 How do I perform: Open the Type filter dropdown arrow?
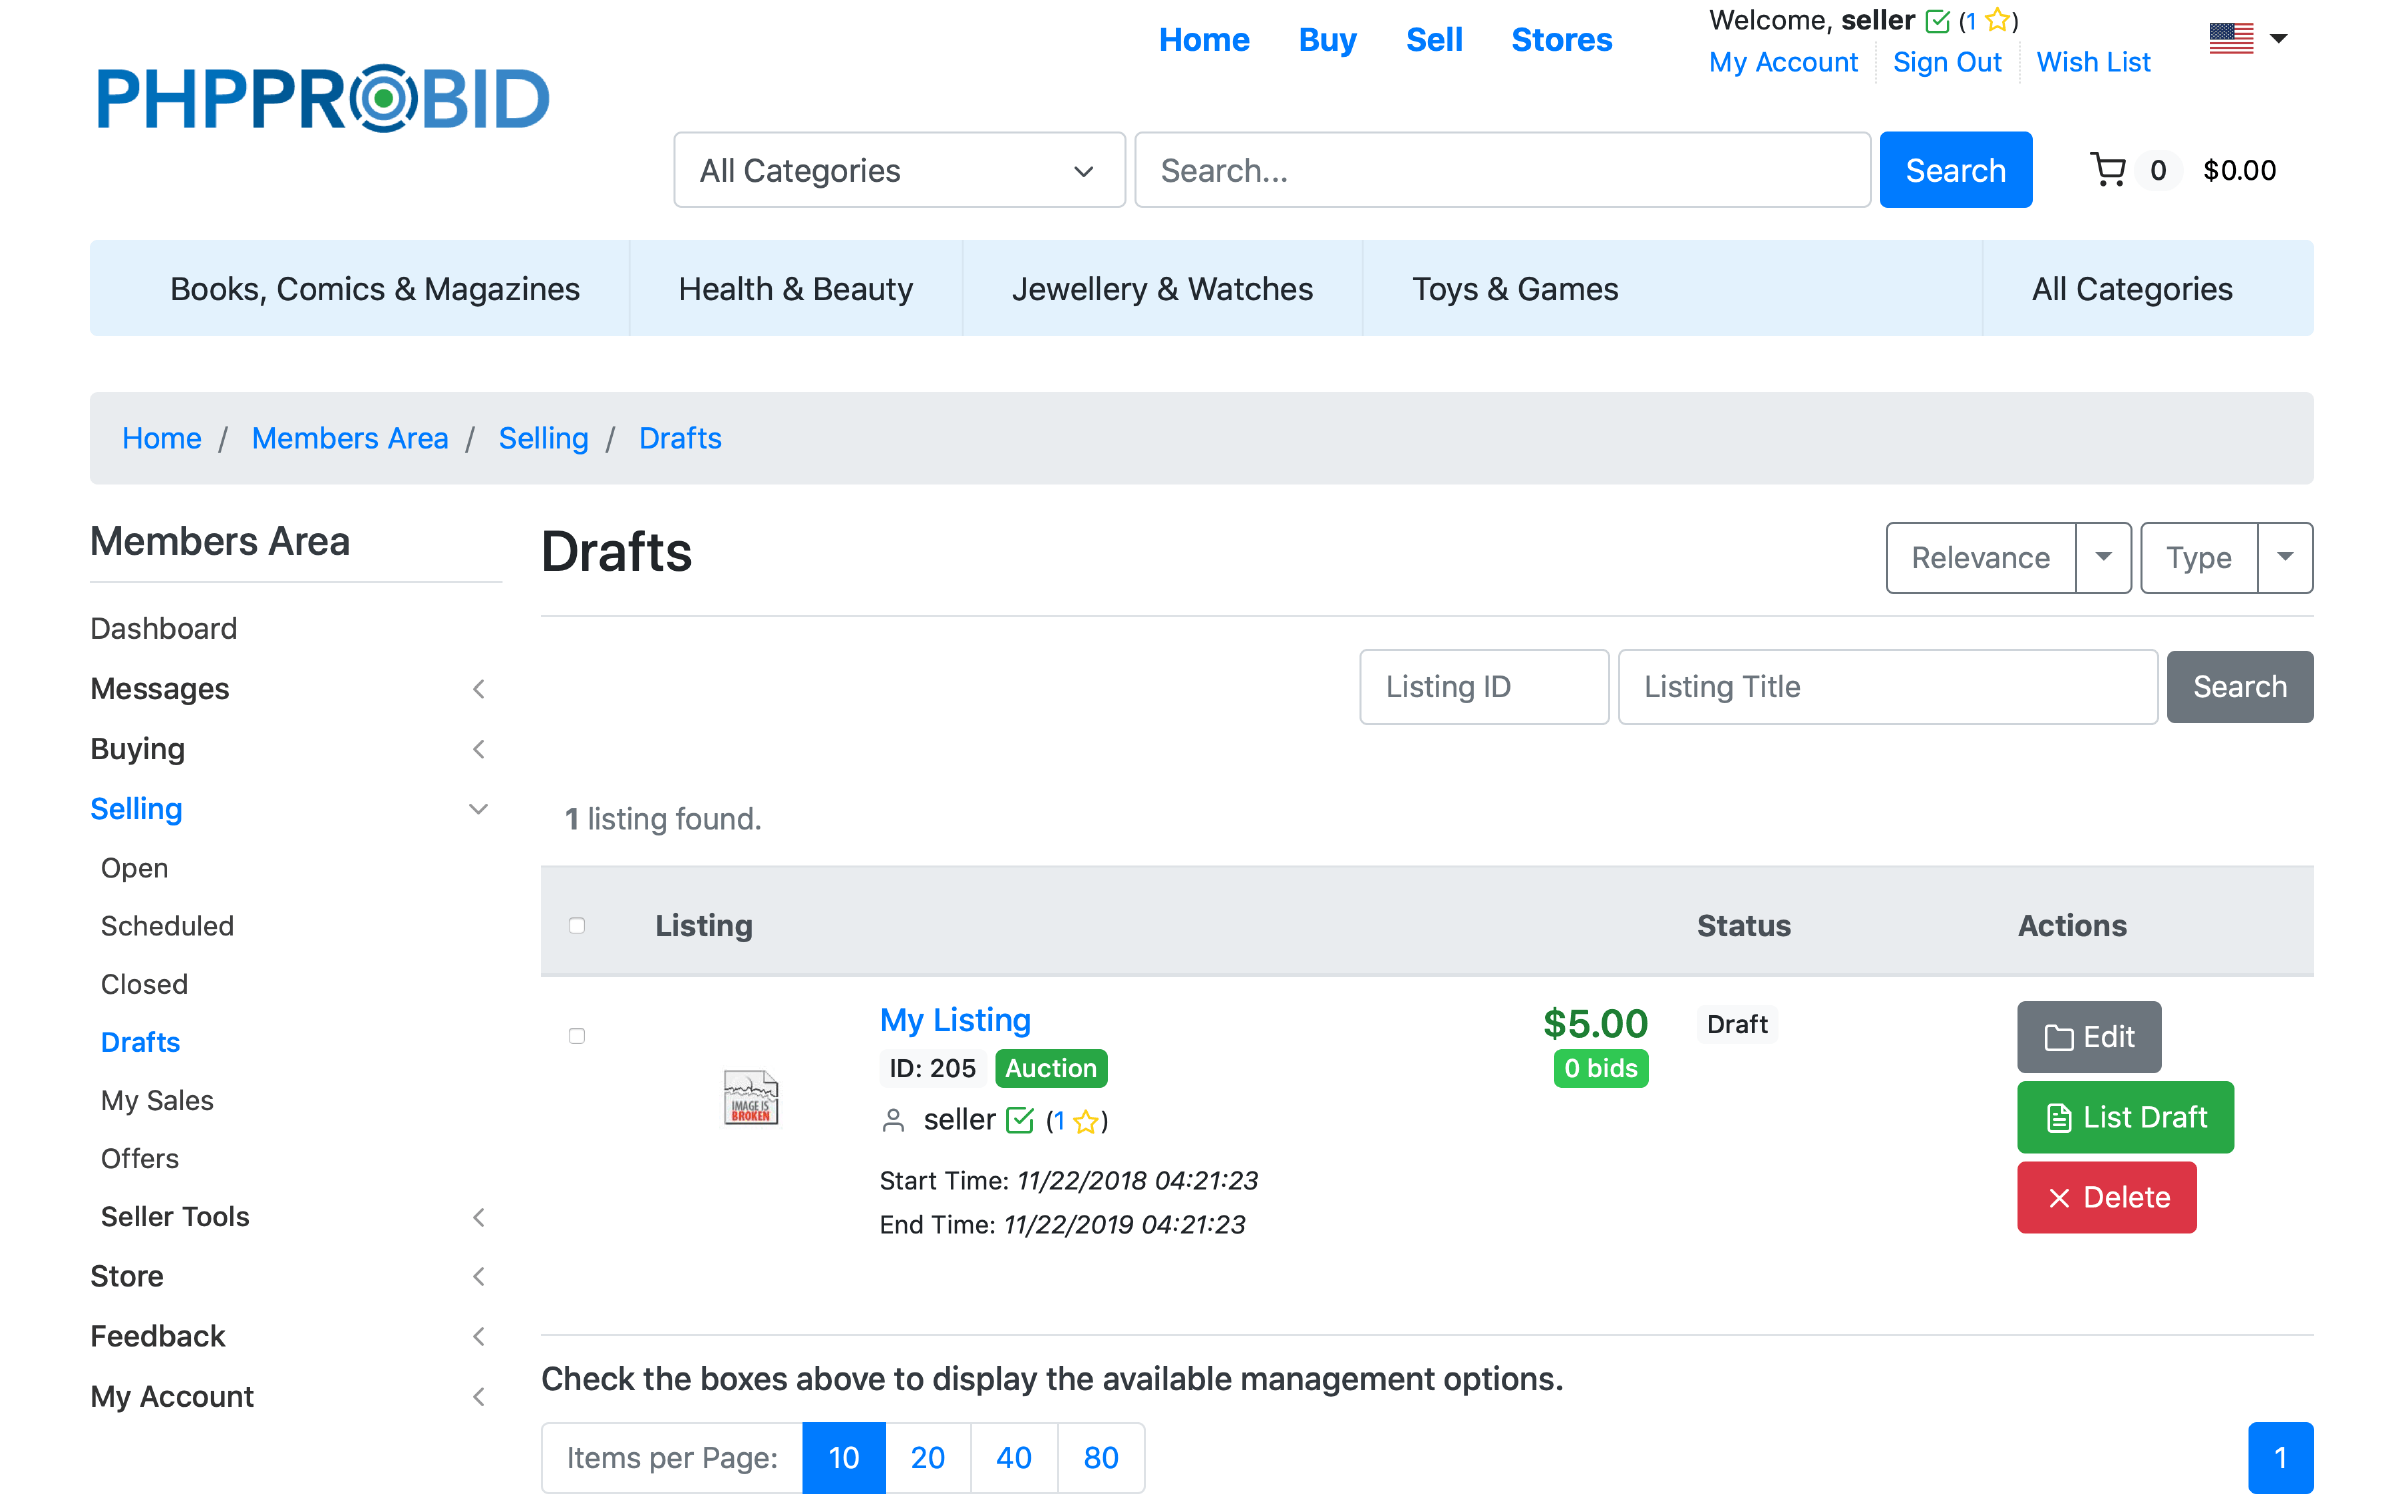point(2285,557)
